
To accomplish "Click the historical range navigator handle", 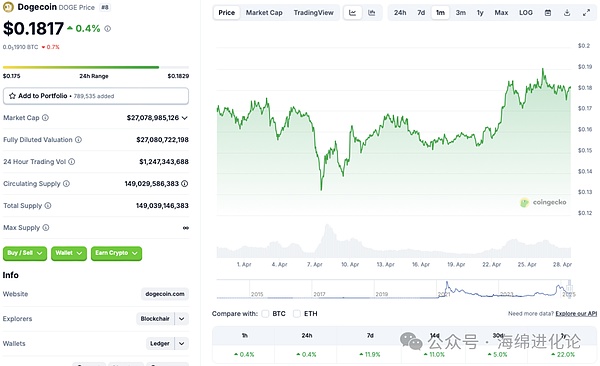I will pyautogui.click(x=569, y=288).
